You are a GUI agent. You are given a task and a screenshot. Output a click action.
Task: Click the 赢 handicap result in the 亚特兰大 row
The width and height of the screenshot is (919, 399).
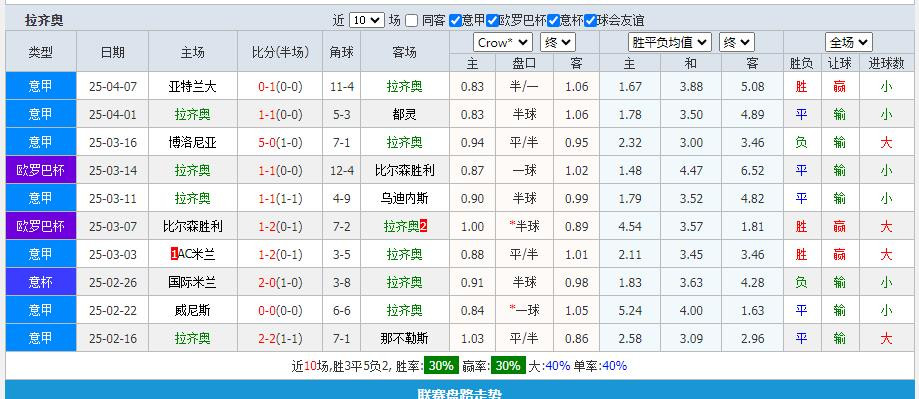(840, 87)
